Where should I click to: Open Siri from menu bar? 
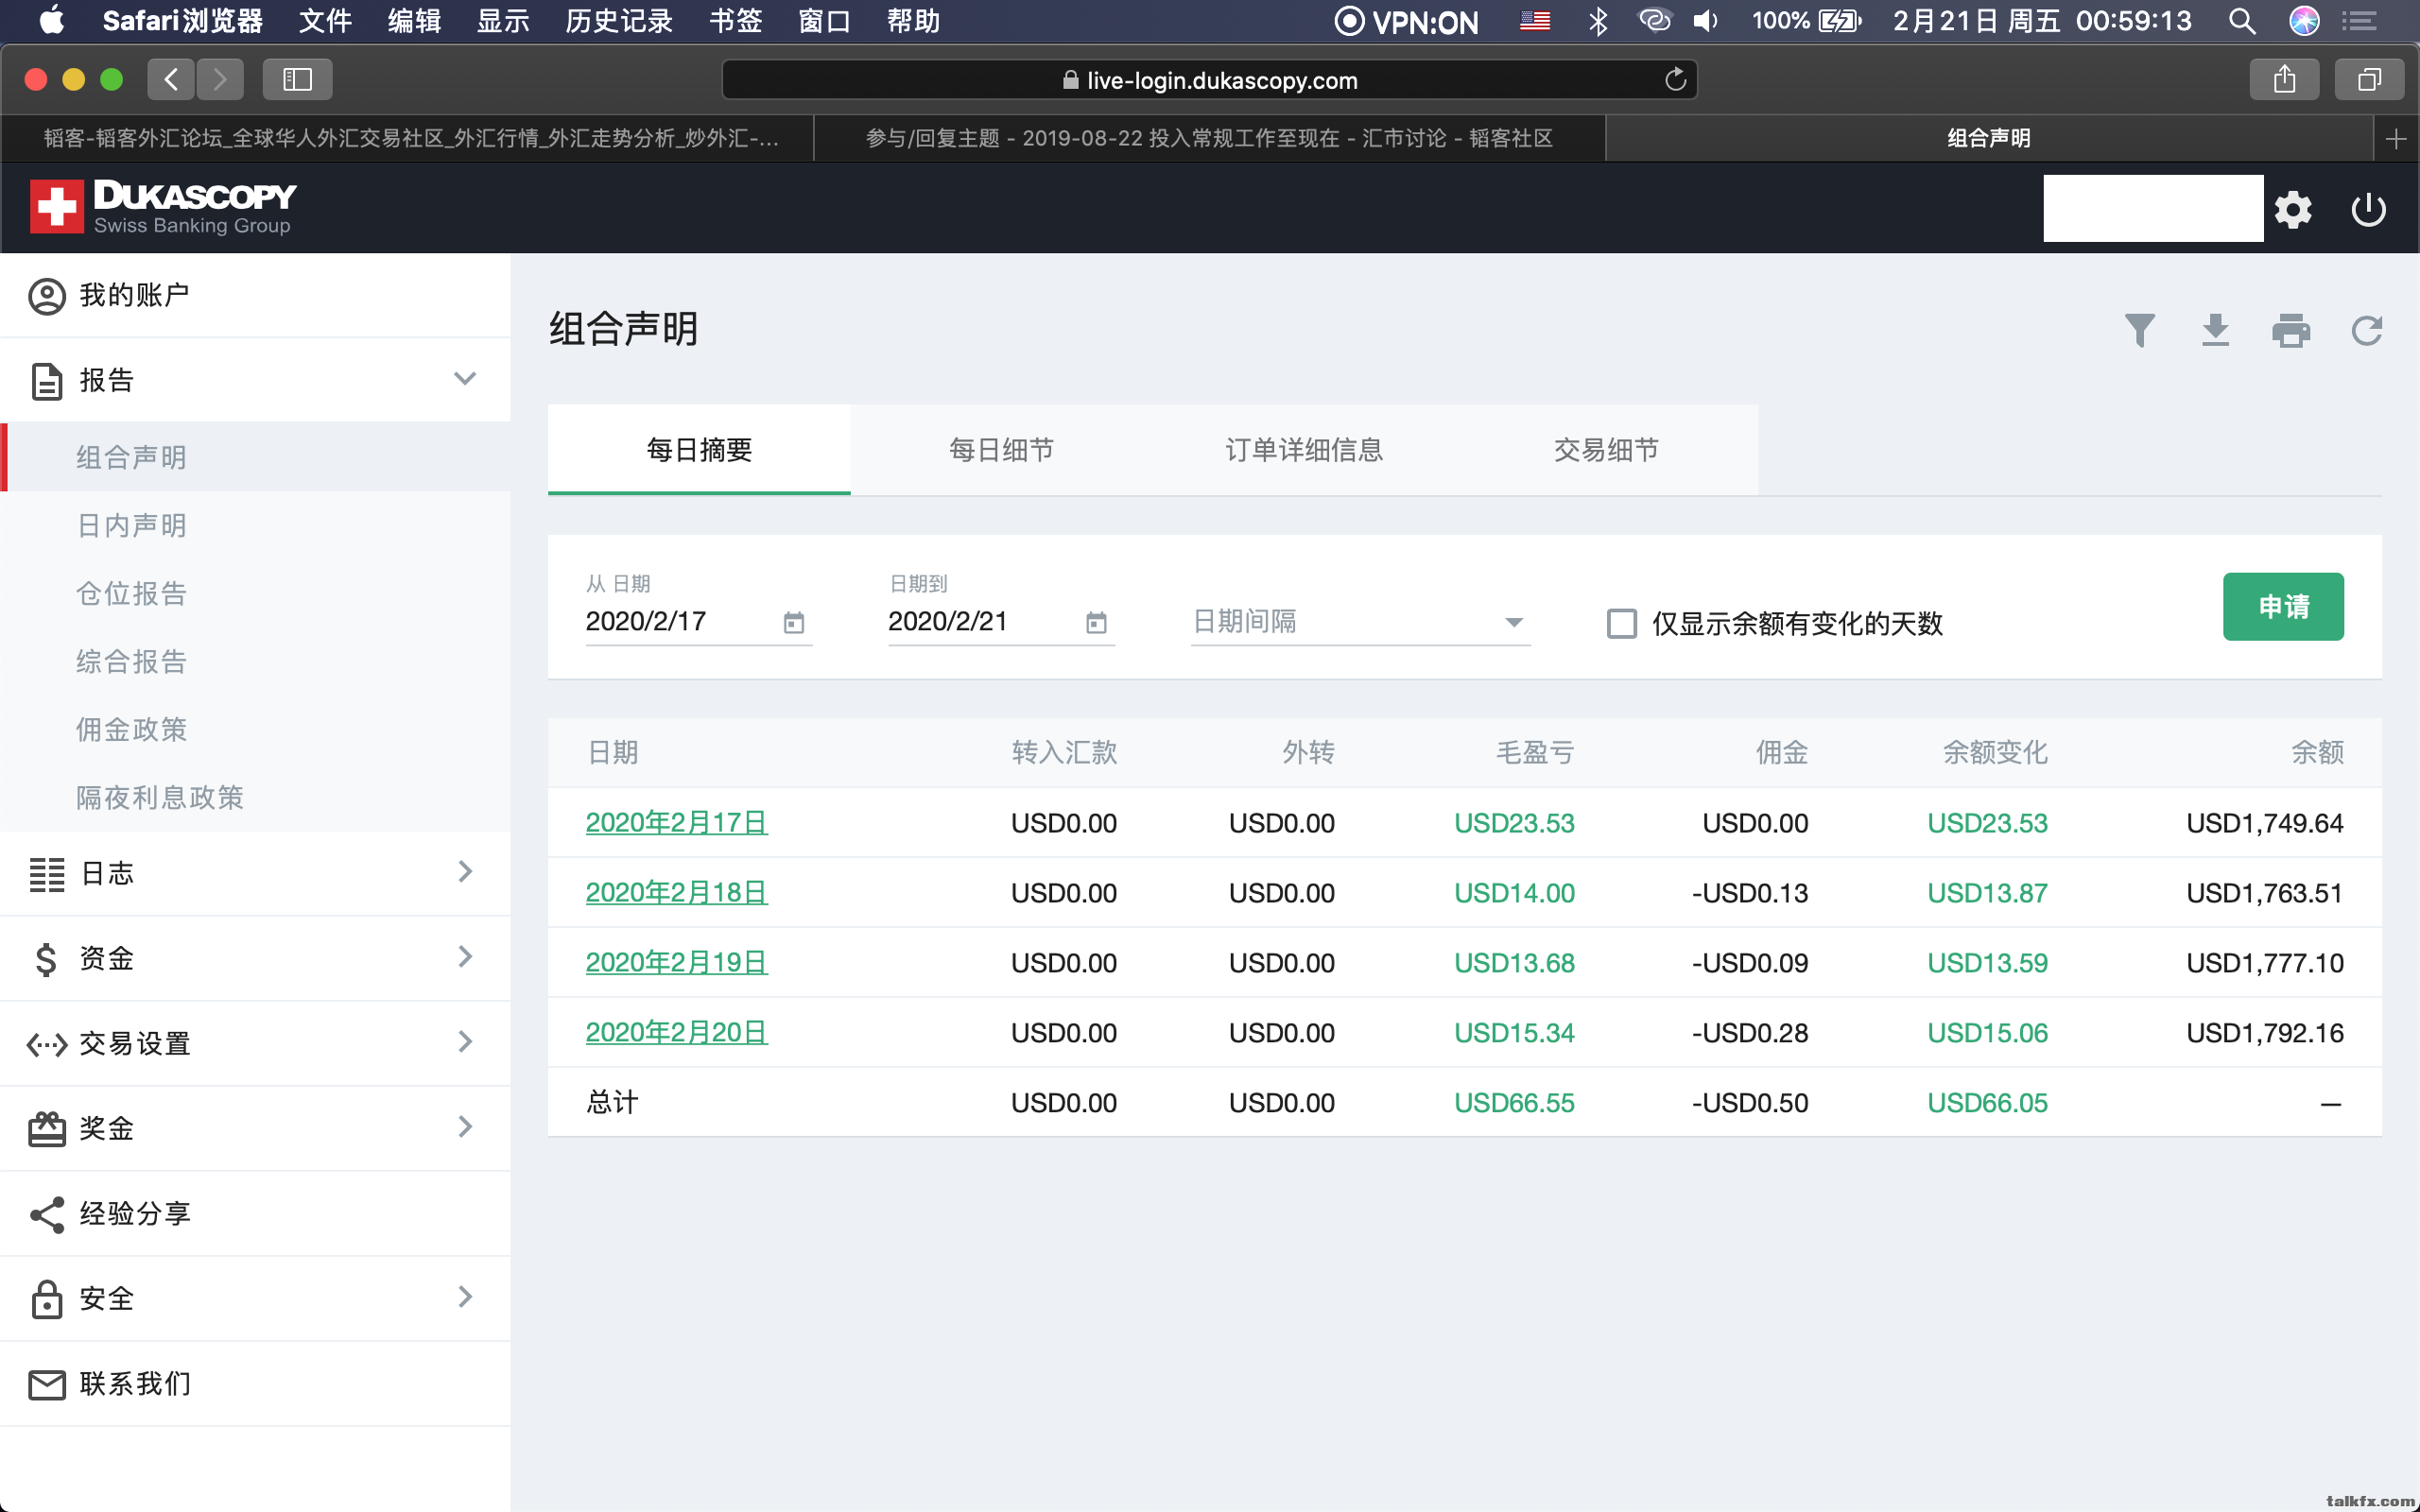point(2304,21)
